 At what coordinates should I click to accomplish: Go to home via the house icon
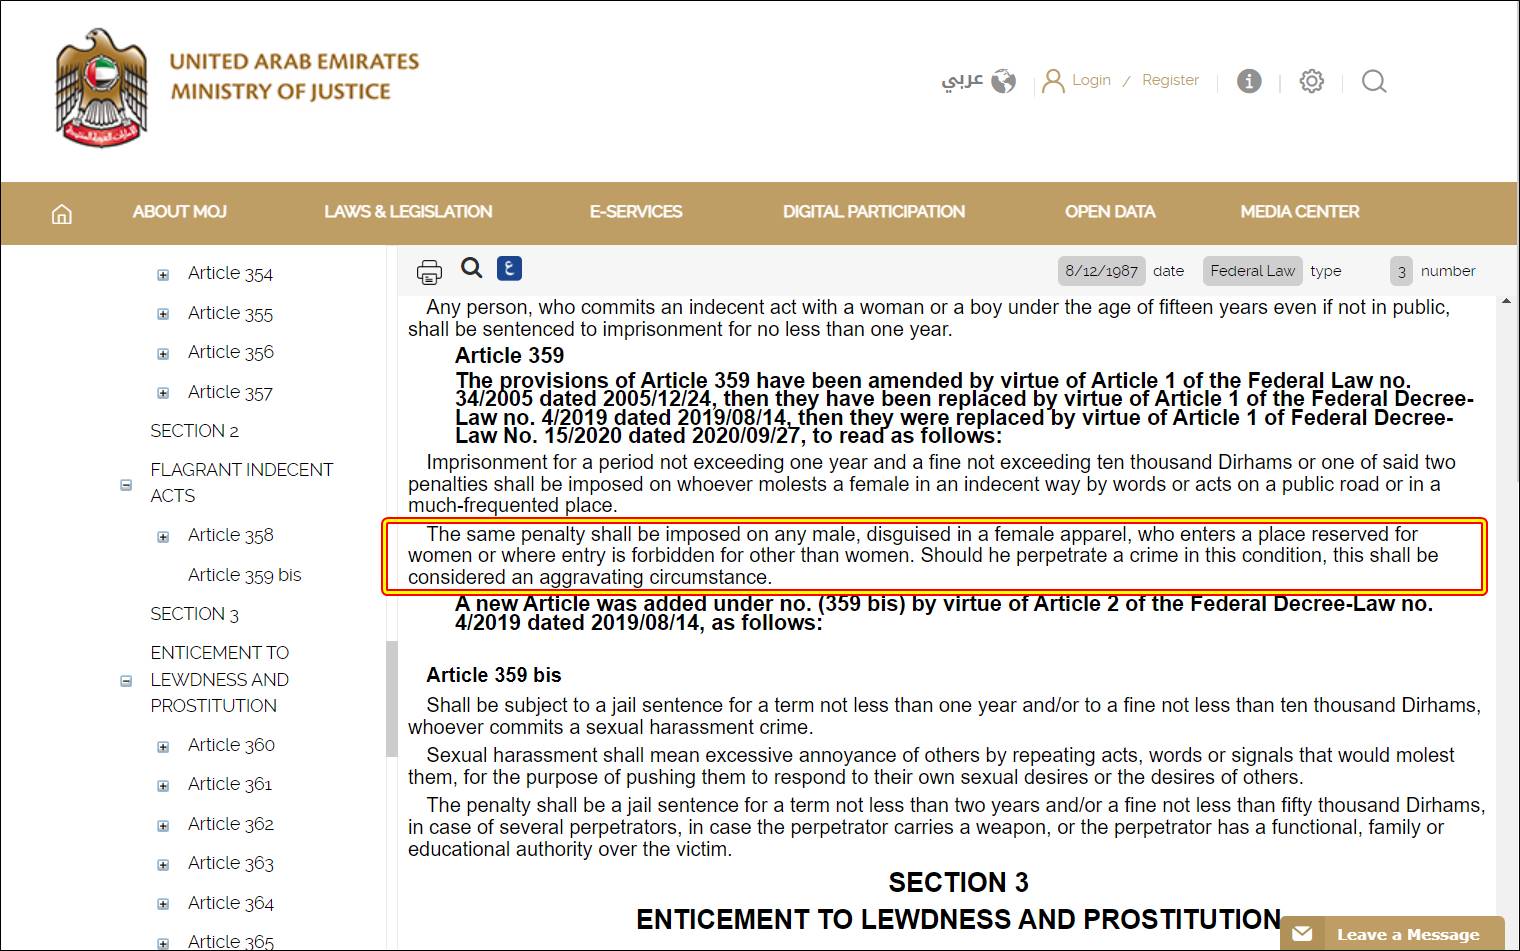click(x=62, y=213)
